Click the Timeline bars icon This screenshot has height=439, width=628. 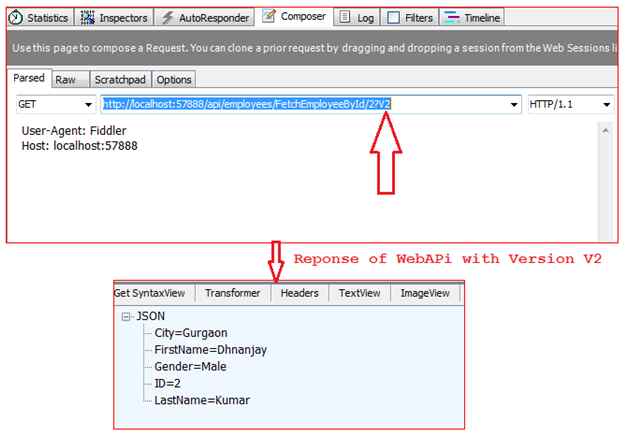click(x=452, y=18)
